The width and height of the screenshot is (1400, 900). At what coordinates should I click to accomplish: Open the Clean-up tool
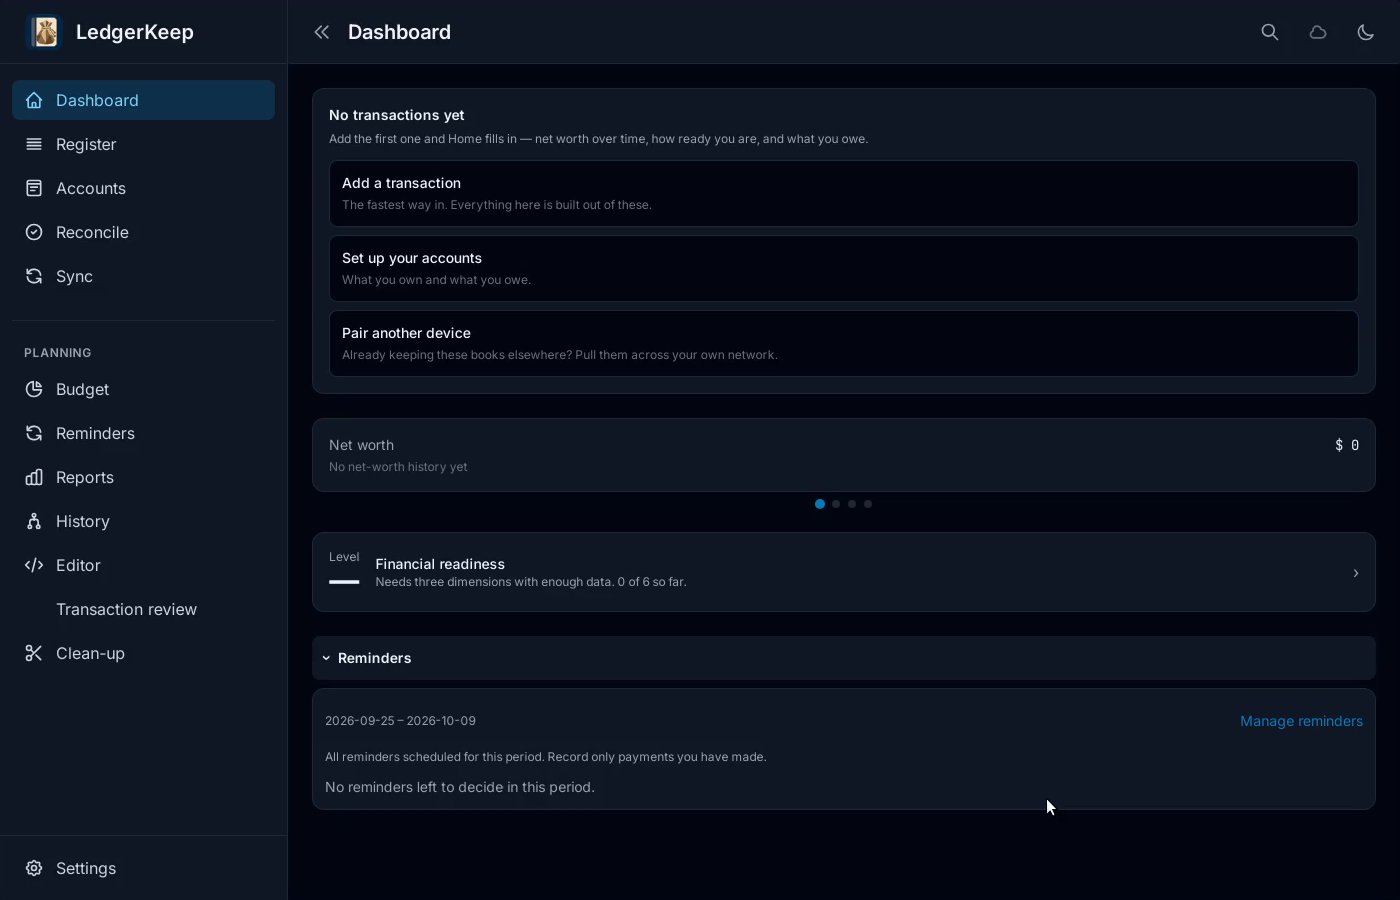[143, 653]
